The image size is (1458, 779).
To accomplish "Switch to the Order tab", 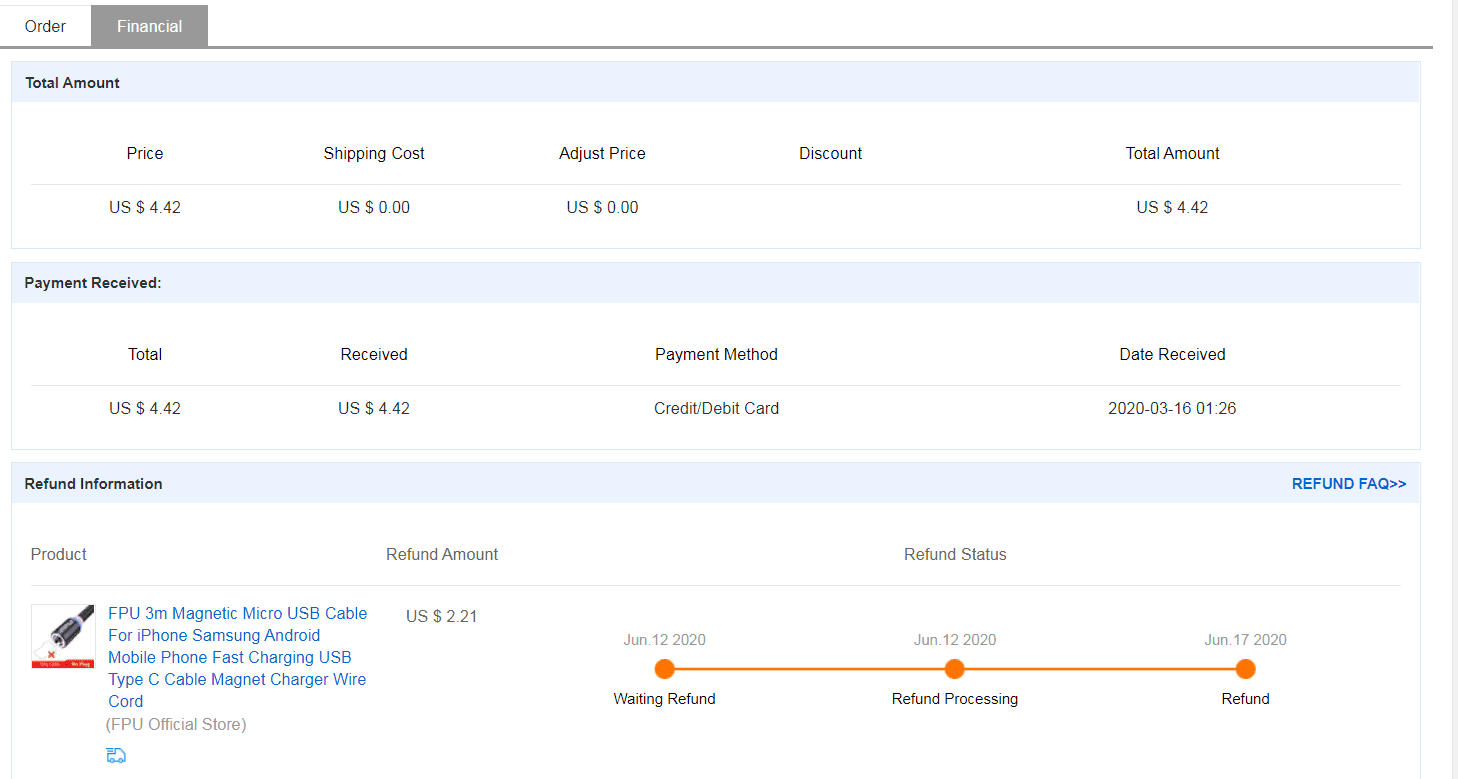I will (45, 26).
